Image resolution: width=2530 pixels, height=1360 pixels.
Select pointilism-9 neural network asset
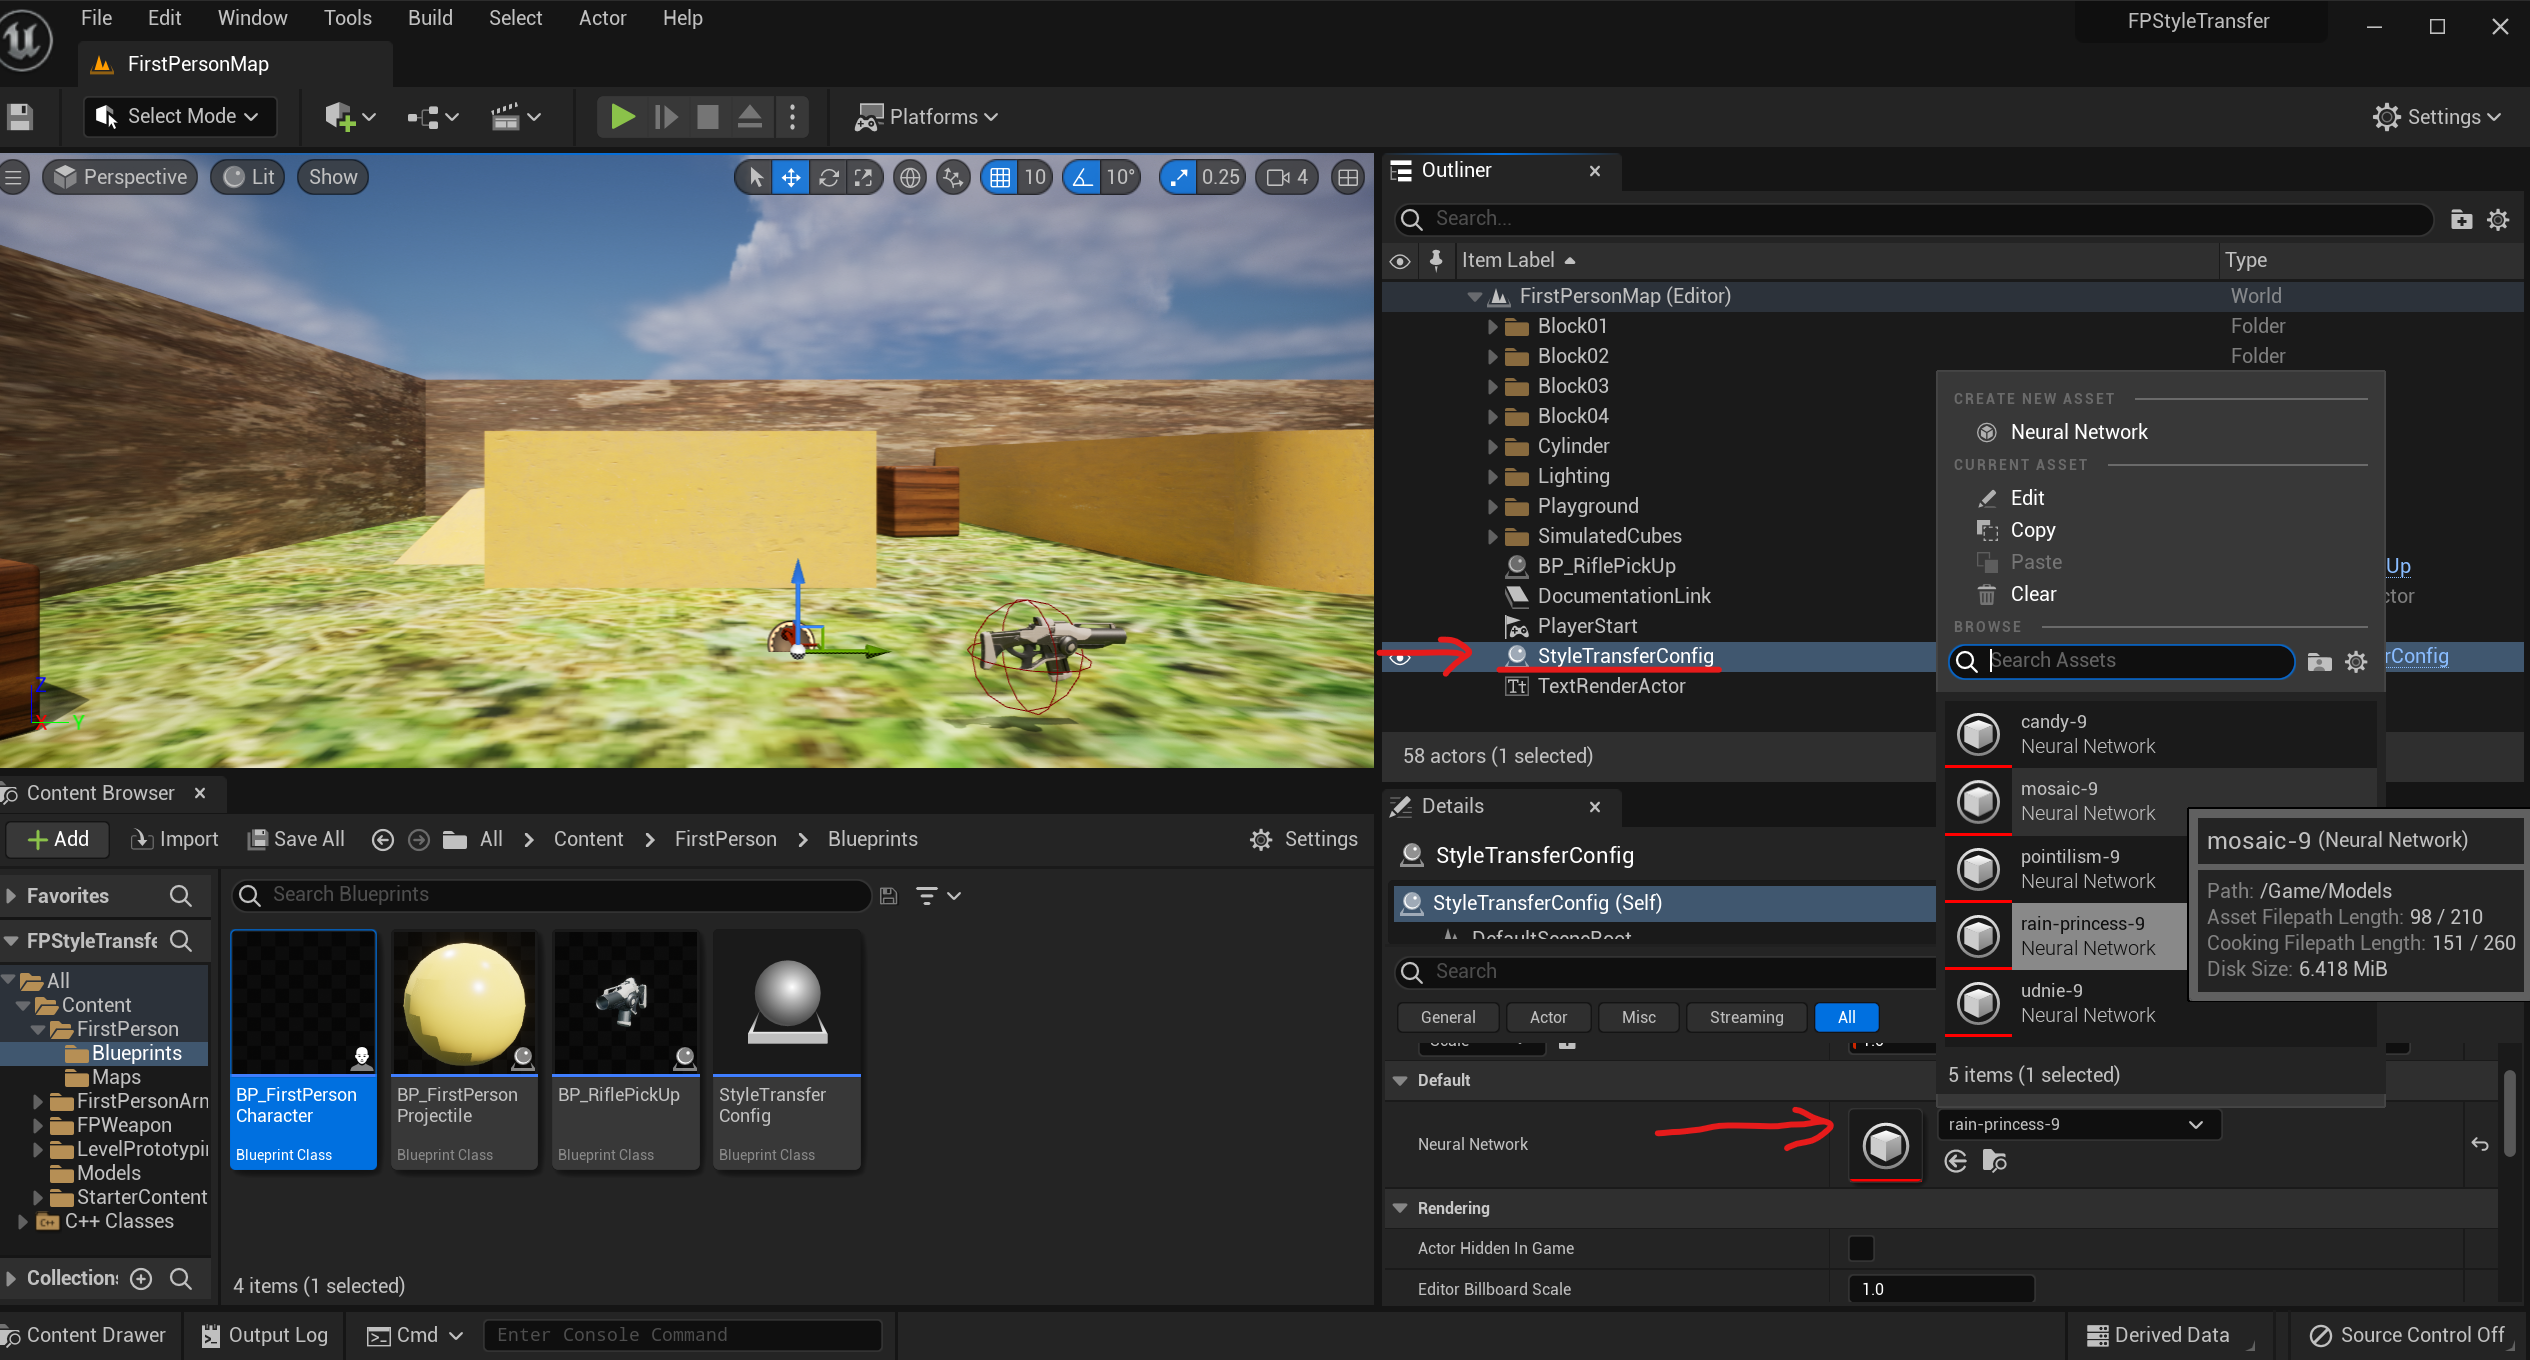coord(2065,869)
